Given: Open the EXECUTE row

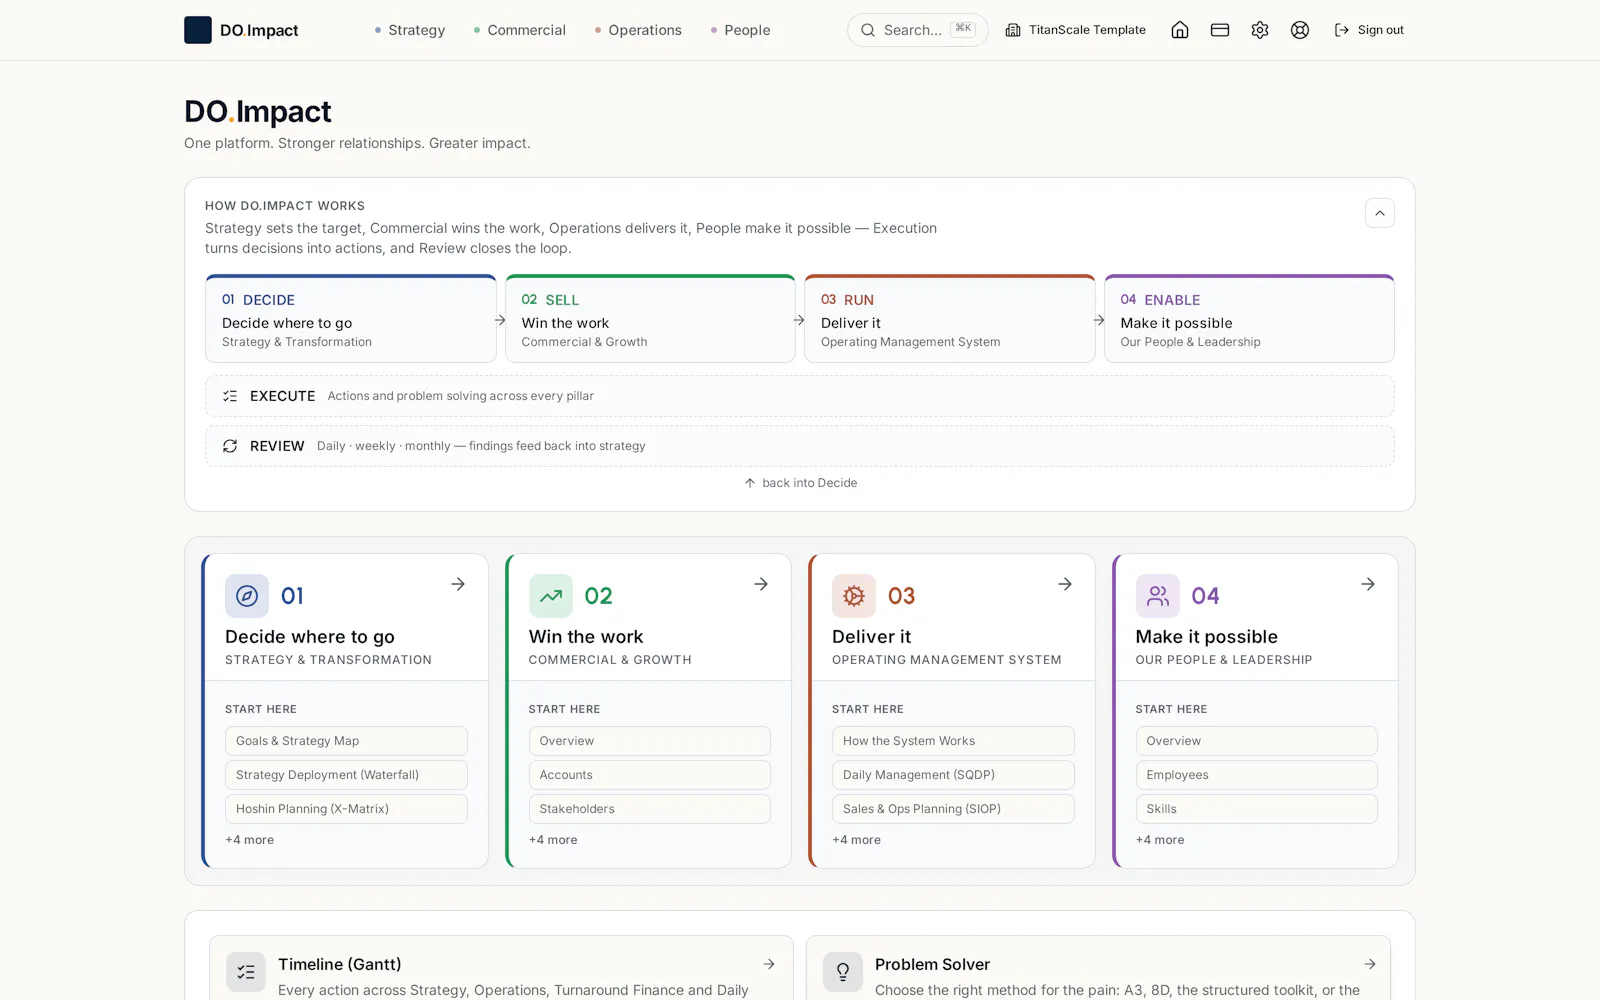Looking at the screenshot, I should [800, 396].
